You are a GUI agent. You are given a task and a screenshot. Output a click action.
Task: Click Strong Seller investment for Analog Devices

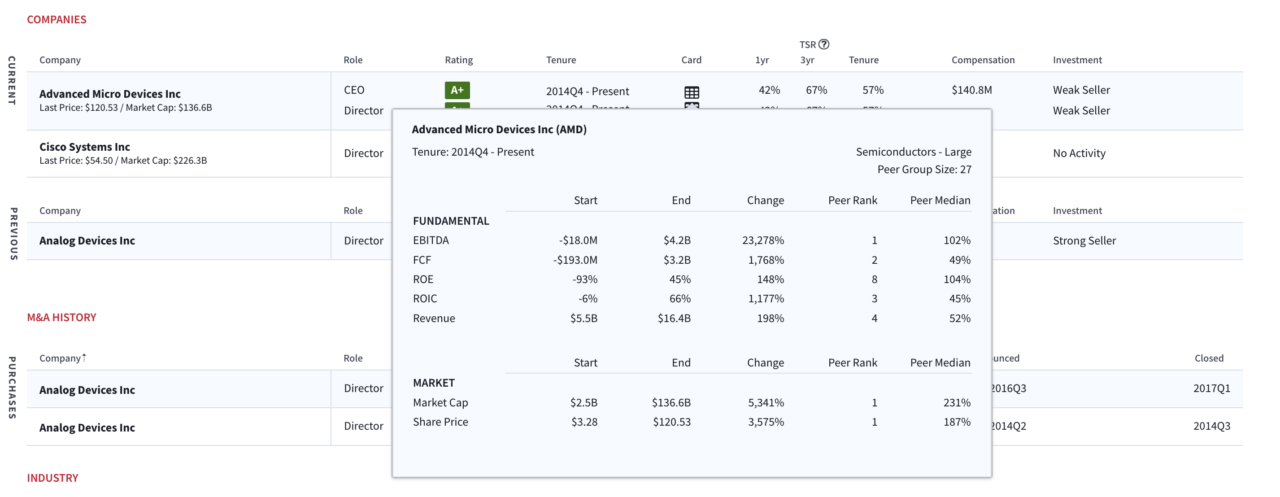(1084, 241)
